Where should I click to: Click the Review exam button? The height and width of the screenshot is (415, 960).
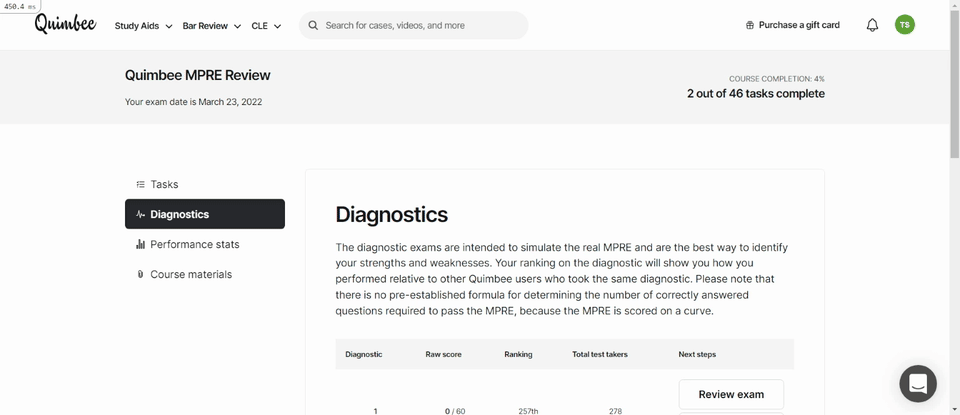pyautogui.click(x=731, y=395)
